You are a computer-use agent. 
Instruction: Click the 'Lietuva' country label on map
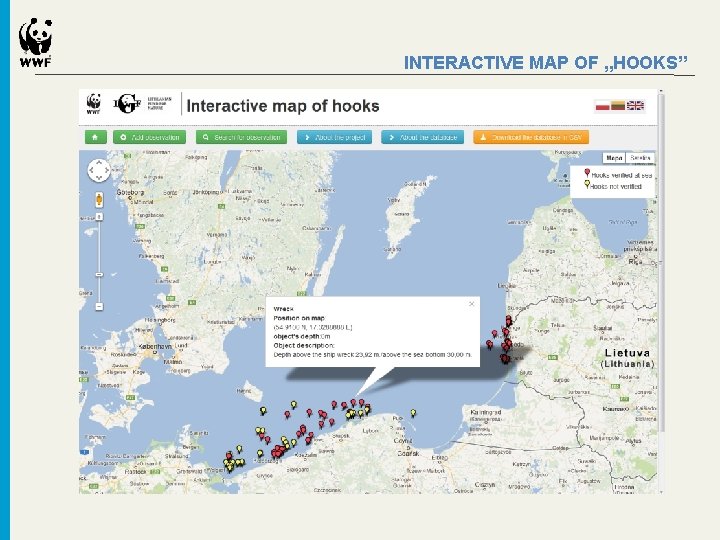(627, 353)
